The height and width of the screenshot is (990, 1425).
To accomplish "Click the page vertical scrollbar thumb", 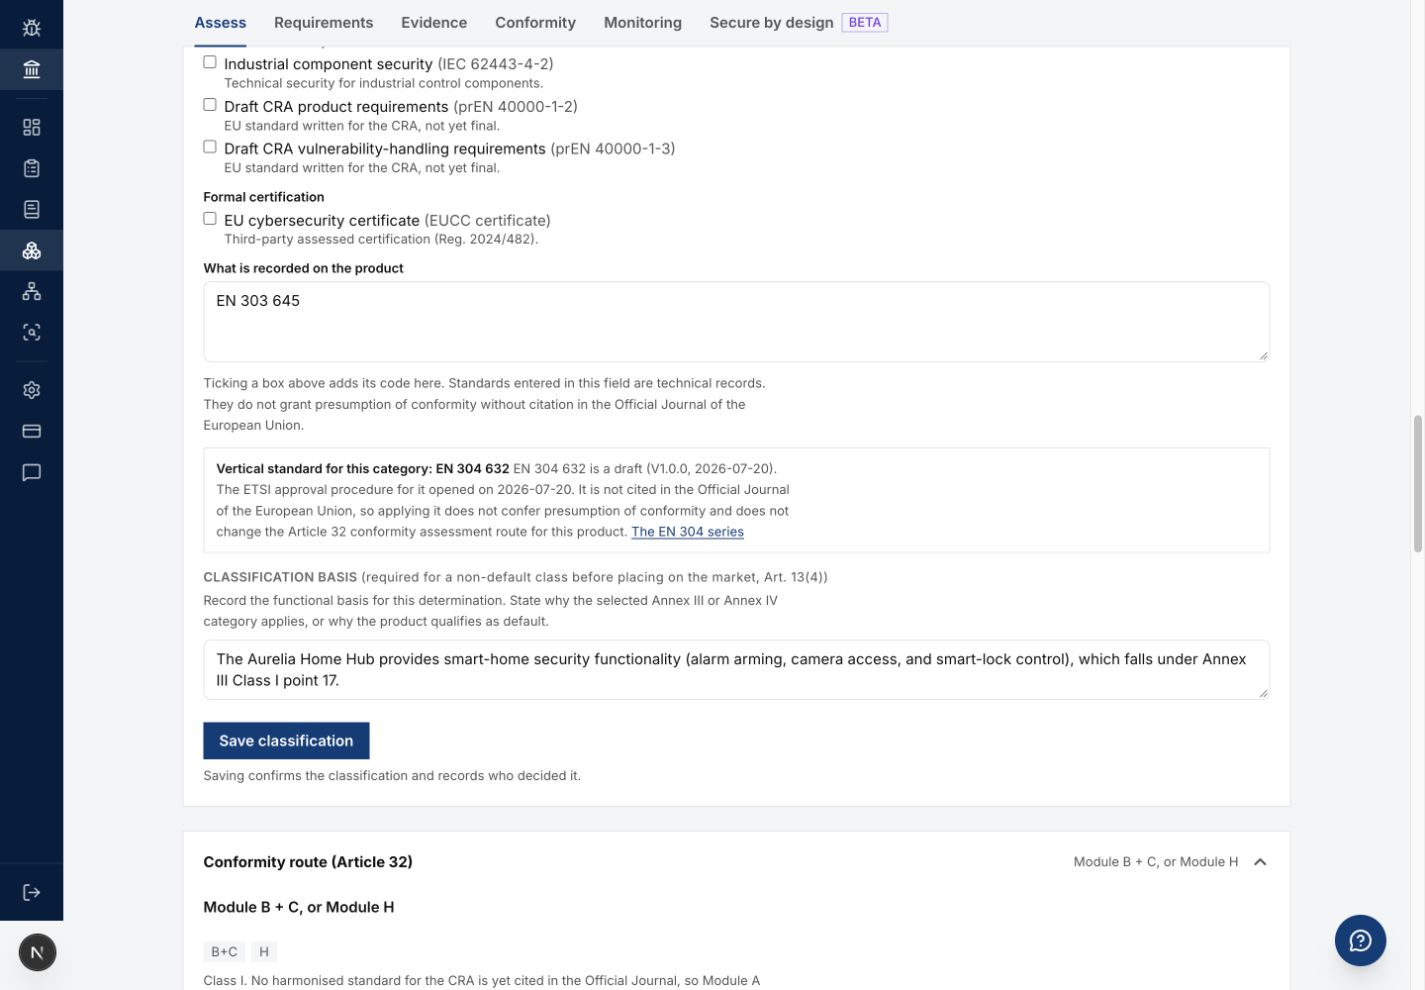I will 1417,483.
